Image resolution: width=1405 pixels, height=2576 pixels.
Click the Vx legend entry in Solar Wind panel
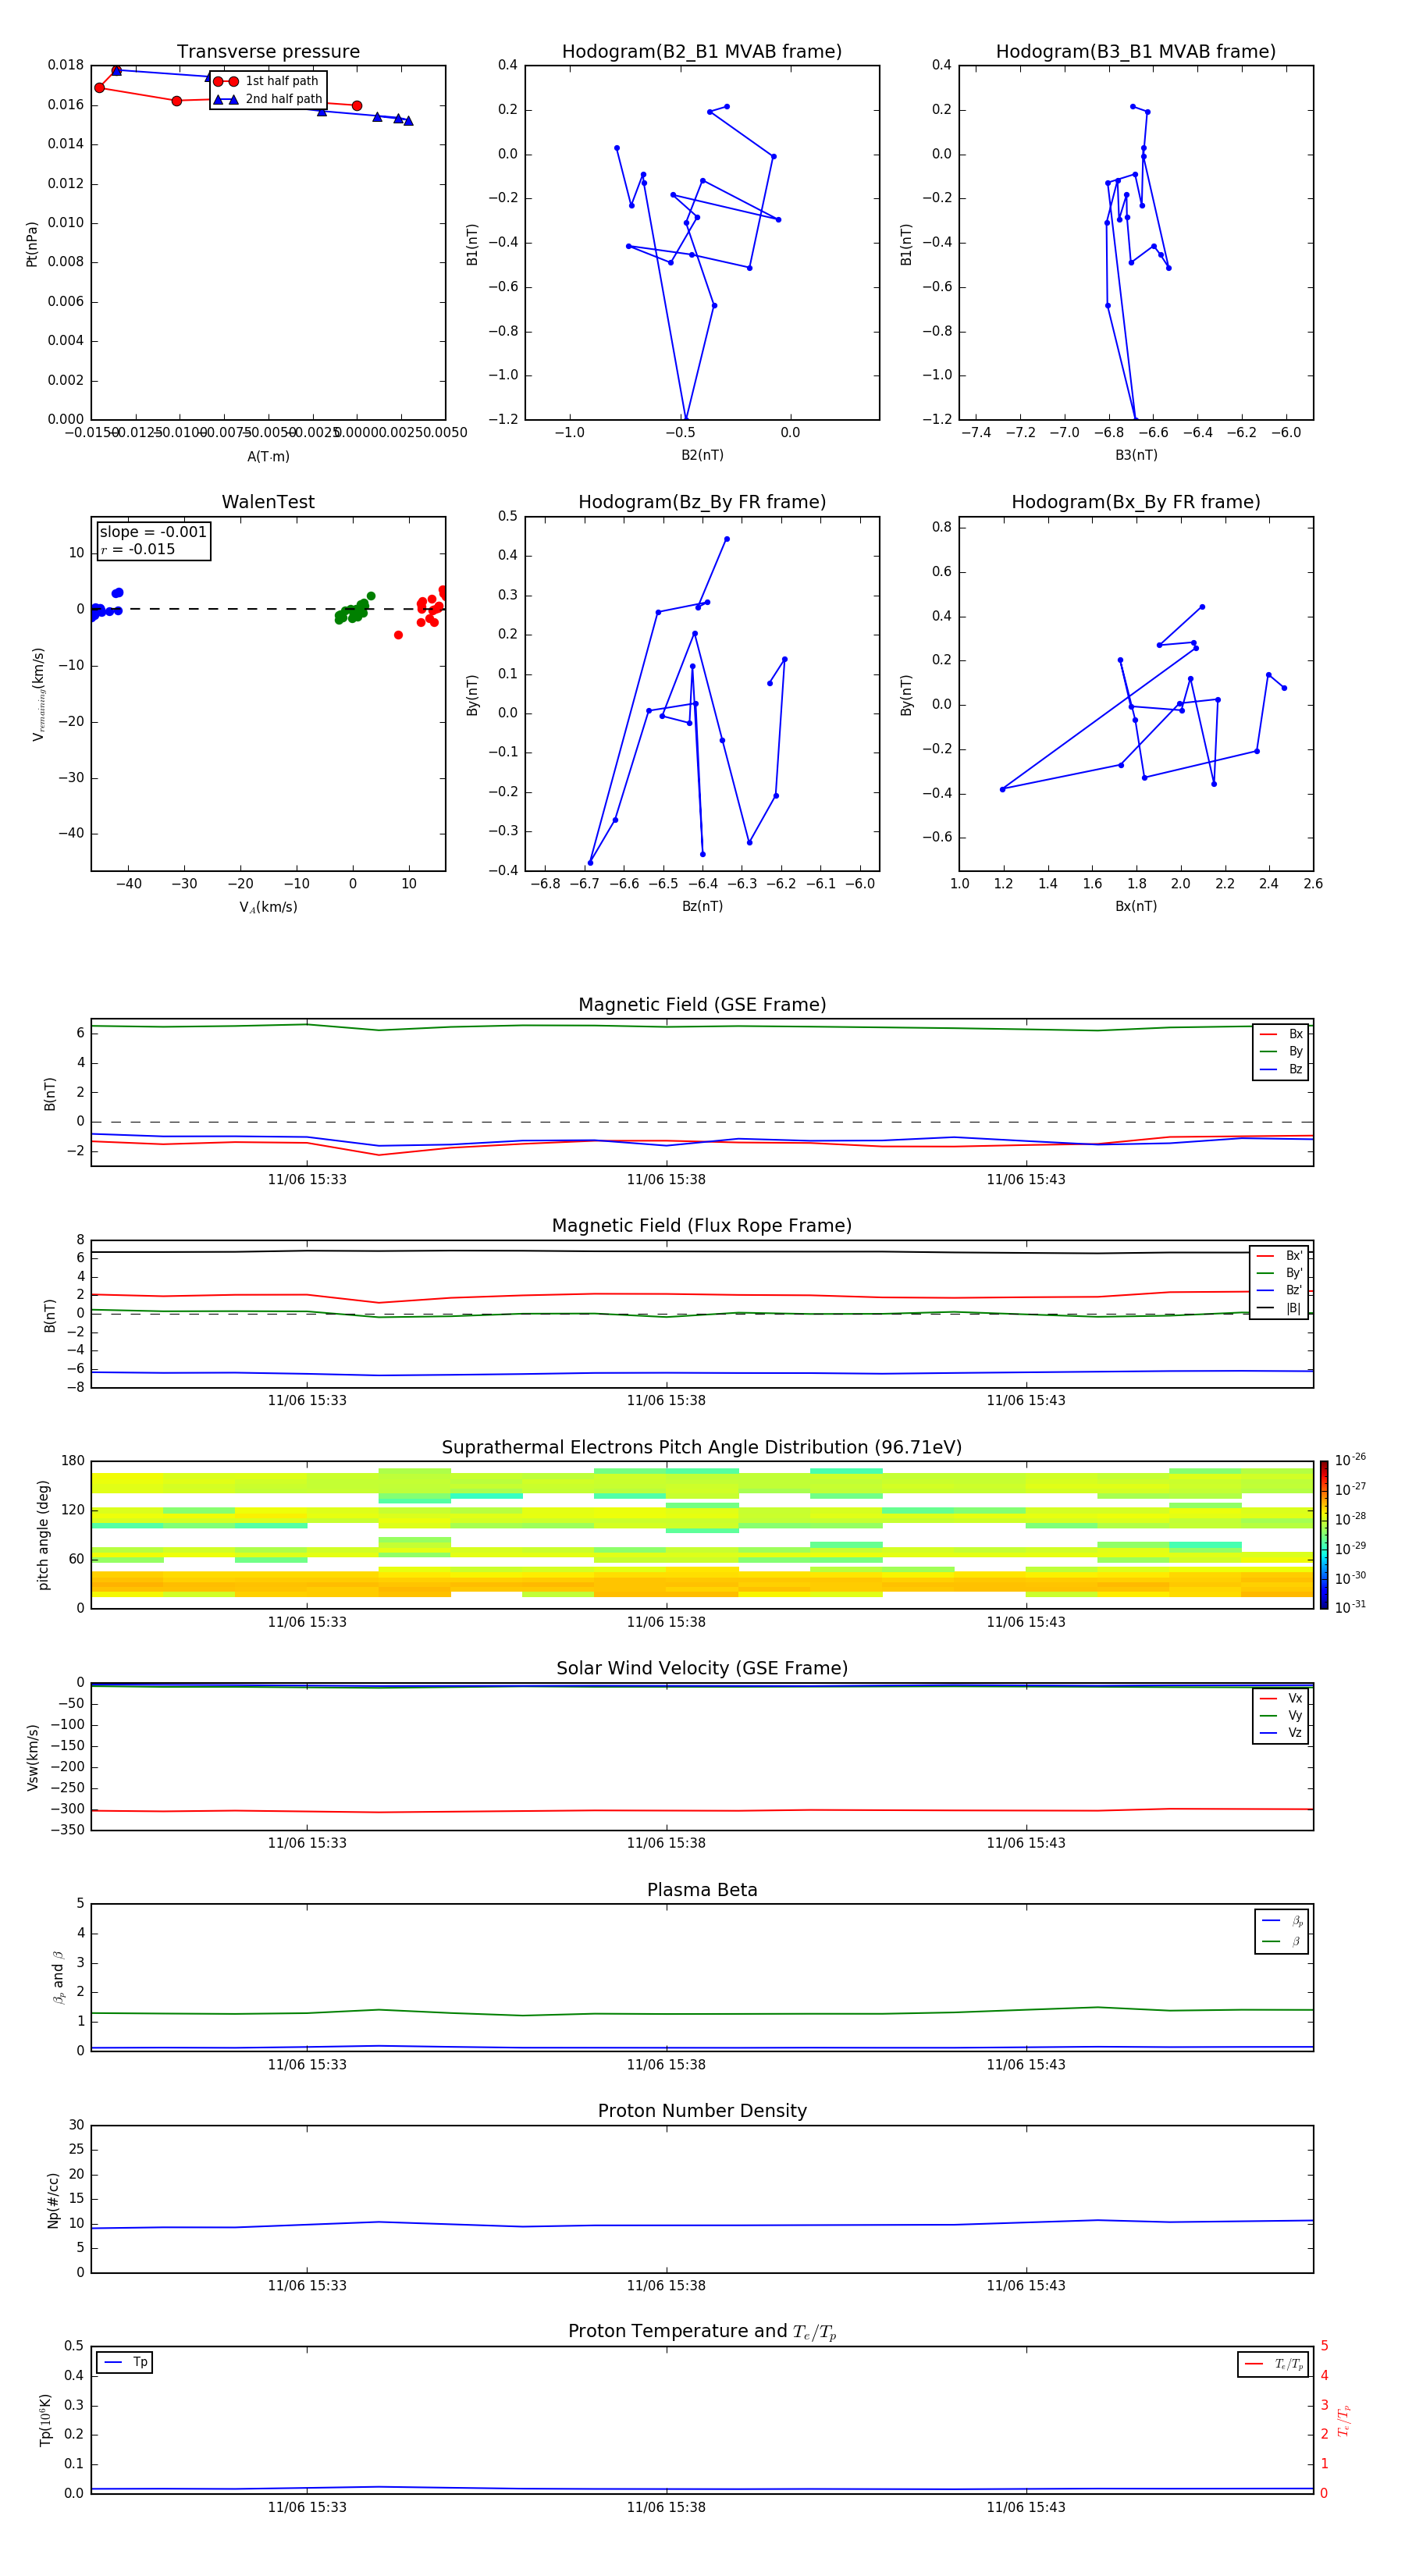1281,1698
